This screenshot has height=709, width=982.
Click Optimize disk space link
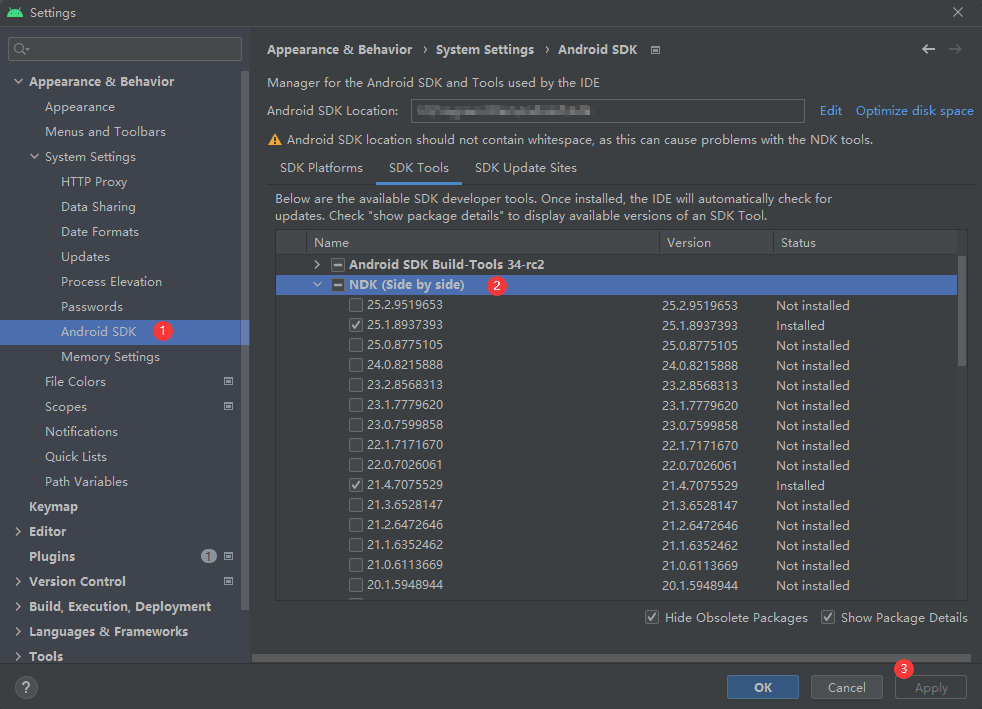[914, 111]
